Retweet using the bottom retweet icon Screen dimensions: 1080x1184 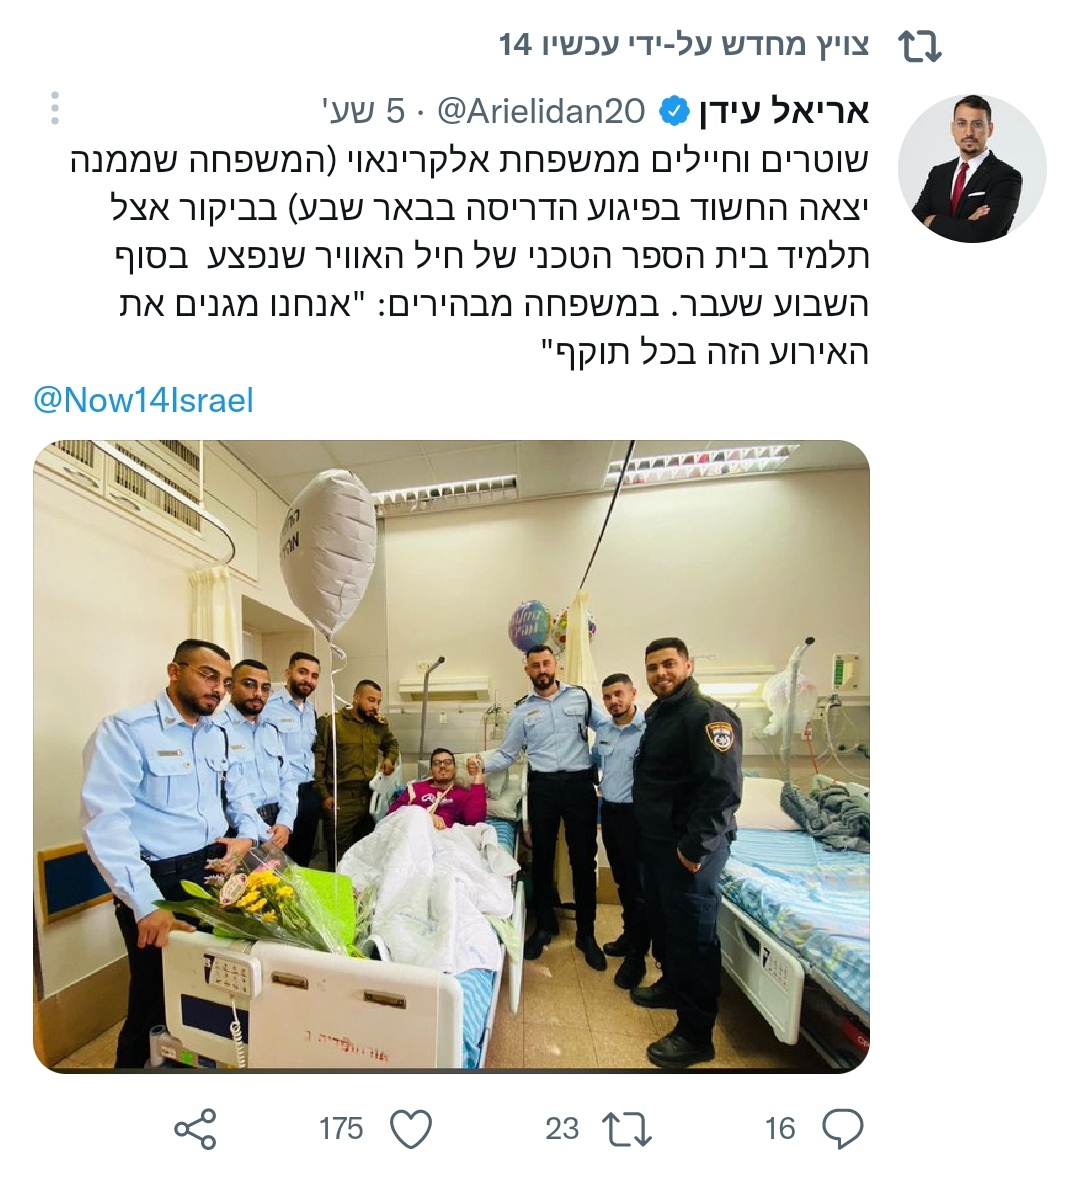[x=627, y=1129]
